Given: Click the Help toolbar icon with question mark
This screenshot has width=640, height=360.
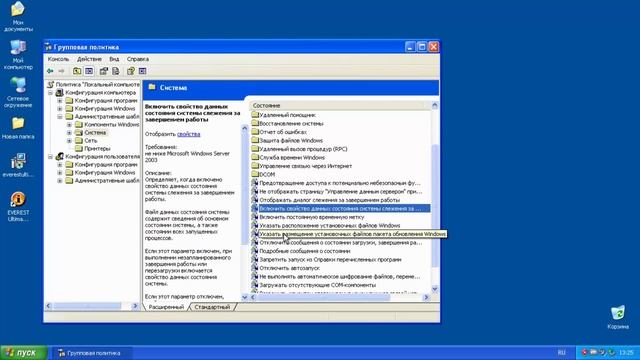Looking at the screenshot, I should tap(131, 71).
